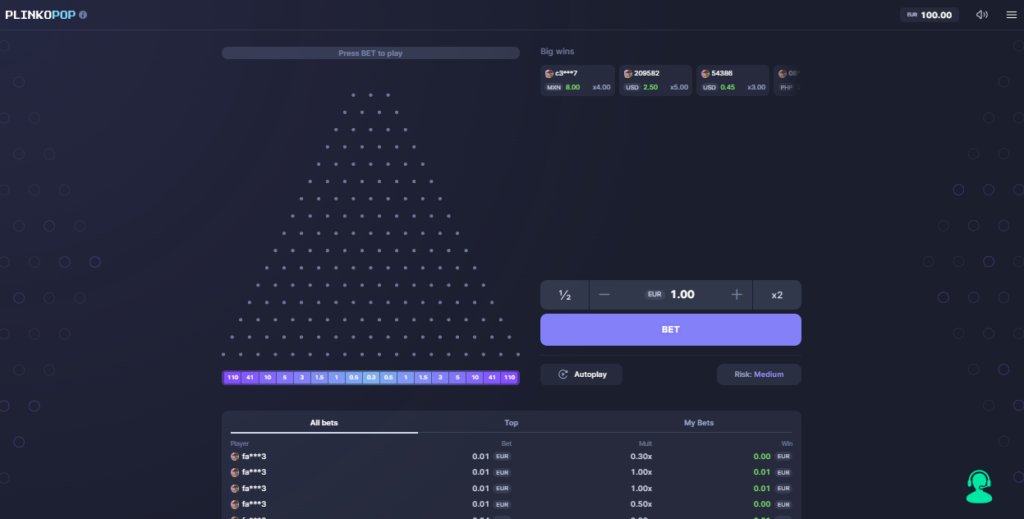Click the EUR label in bet field
Screen dimensions: 1024x519
pyautogui.click(x=654, y=294)
